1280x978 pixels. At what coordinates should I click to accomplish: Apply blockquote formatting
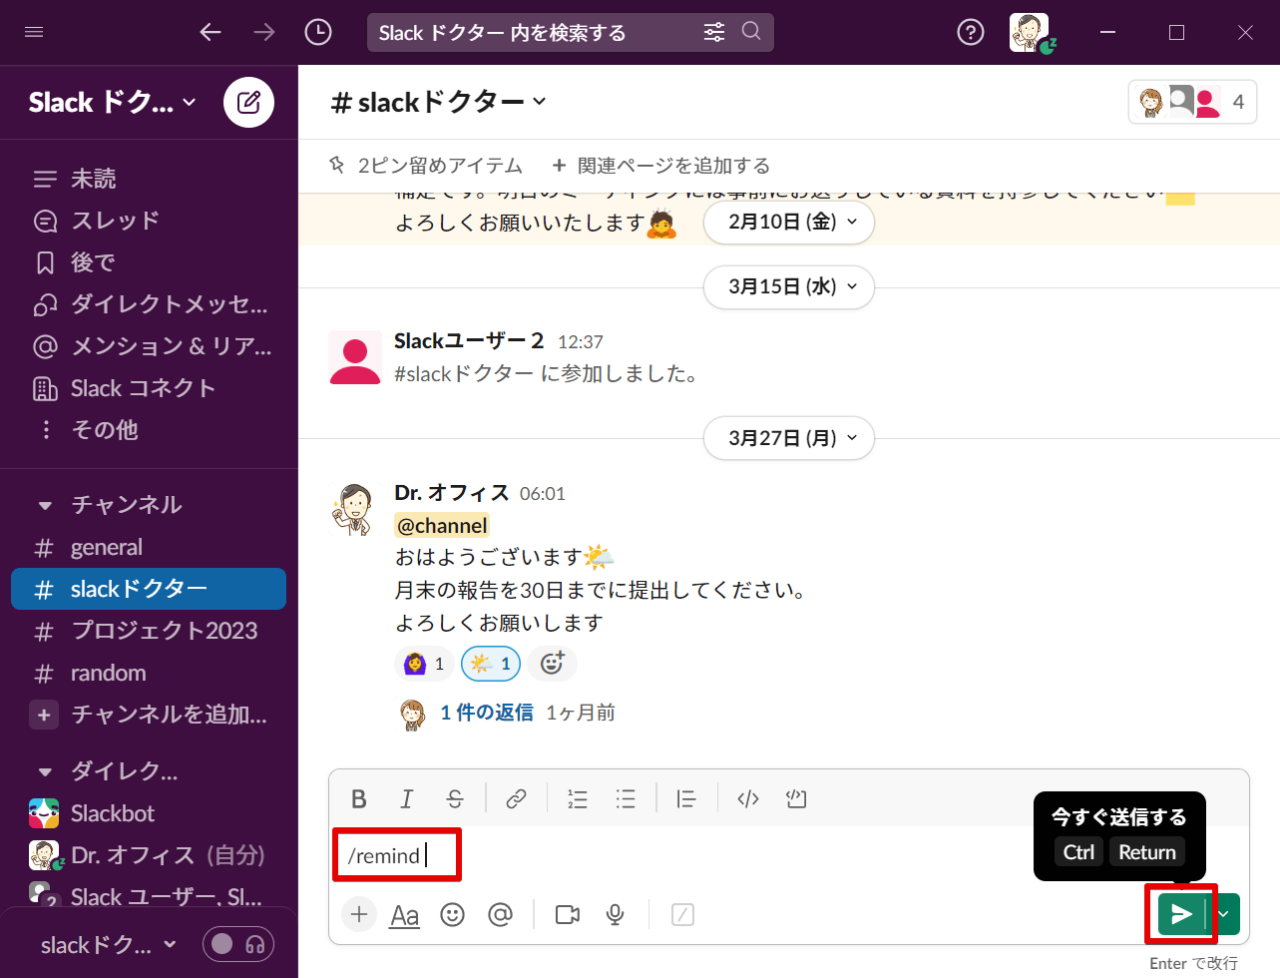[x=686, y=798]
